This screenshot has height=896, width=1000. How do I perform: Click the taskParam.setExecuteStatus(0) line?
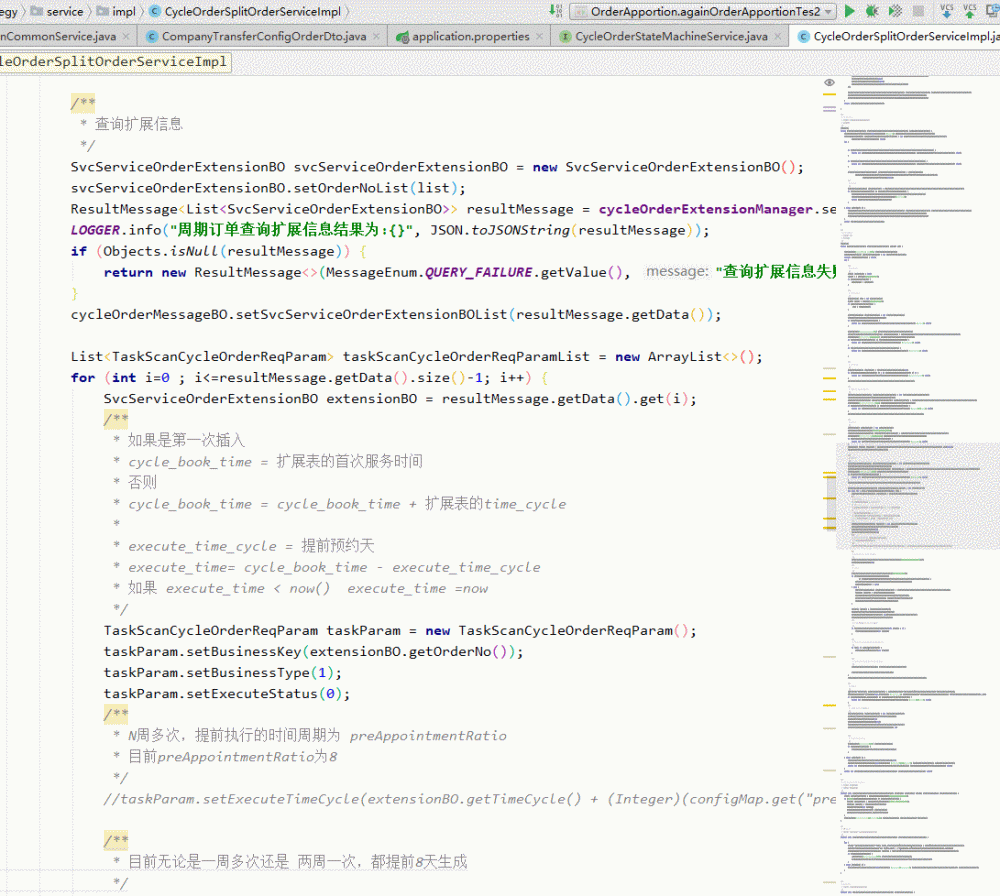click(x=227, y=693)
